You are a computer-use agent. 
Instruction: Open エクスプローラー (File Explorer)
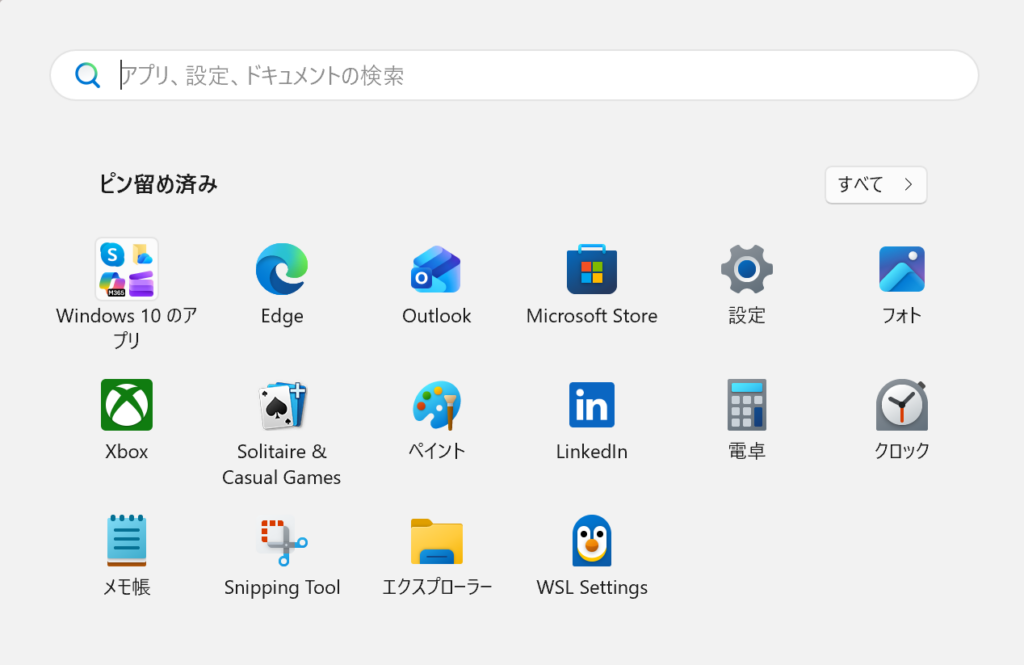coord(437,541)
